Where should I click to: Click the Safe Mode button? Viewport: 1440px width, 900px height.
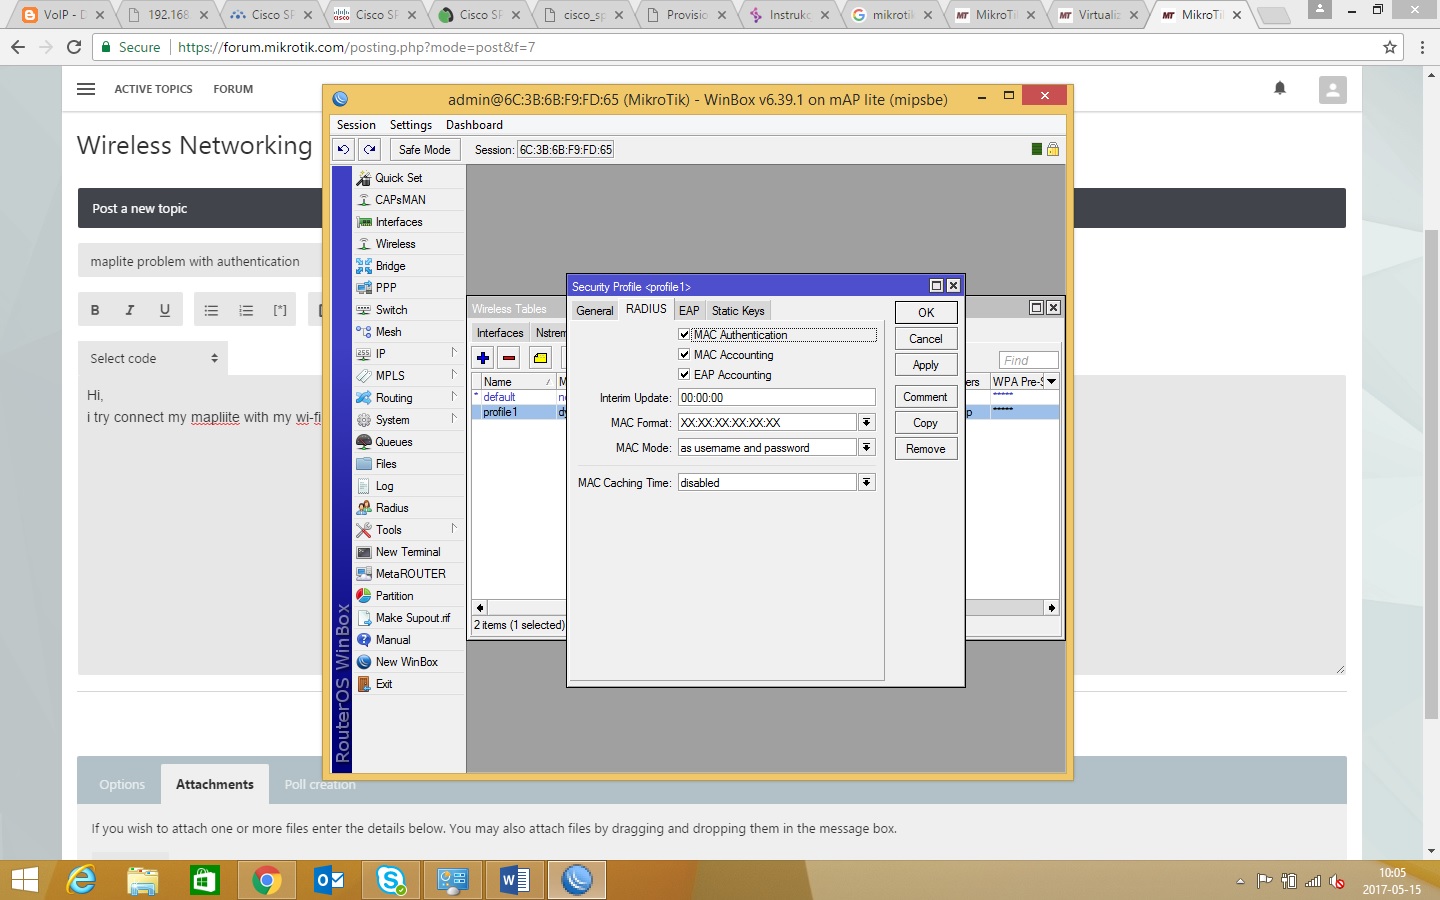(x=424, y=150)
